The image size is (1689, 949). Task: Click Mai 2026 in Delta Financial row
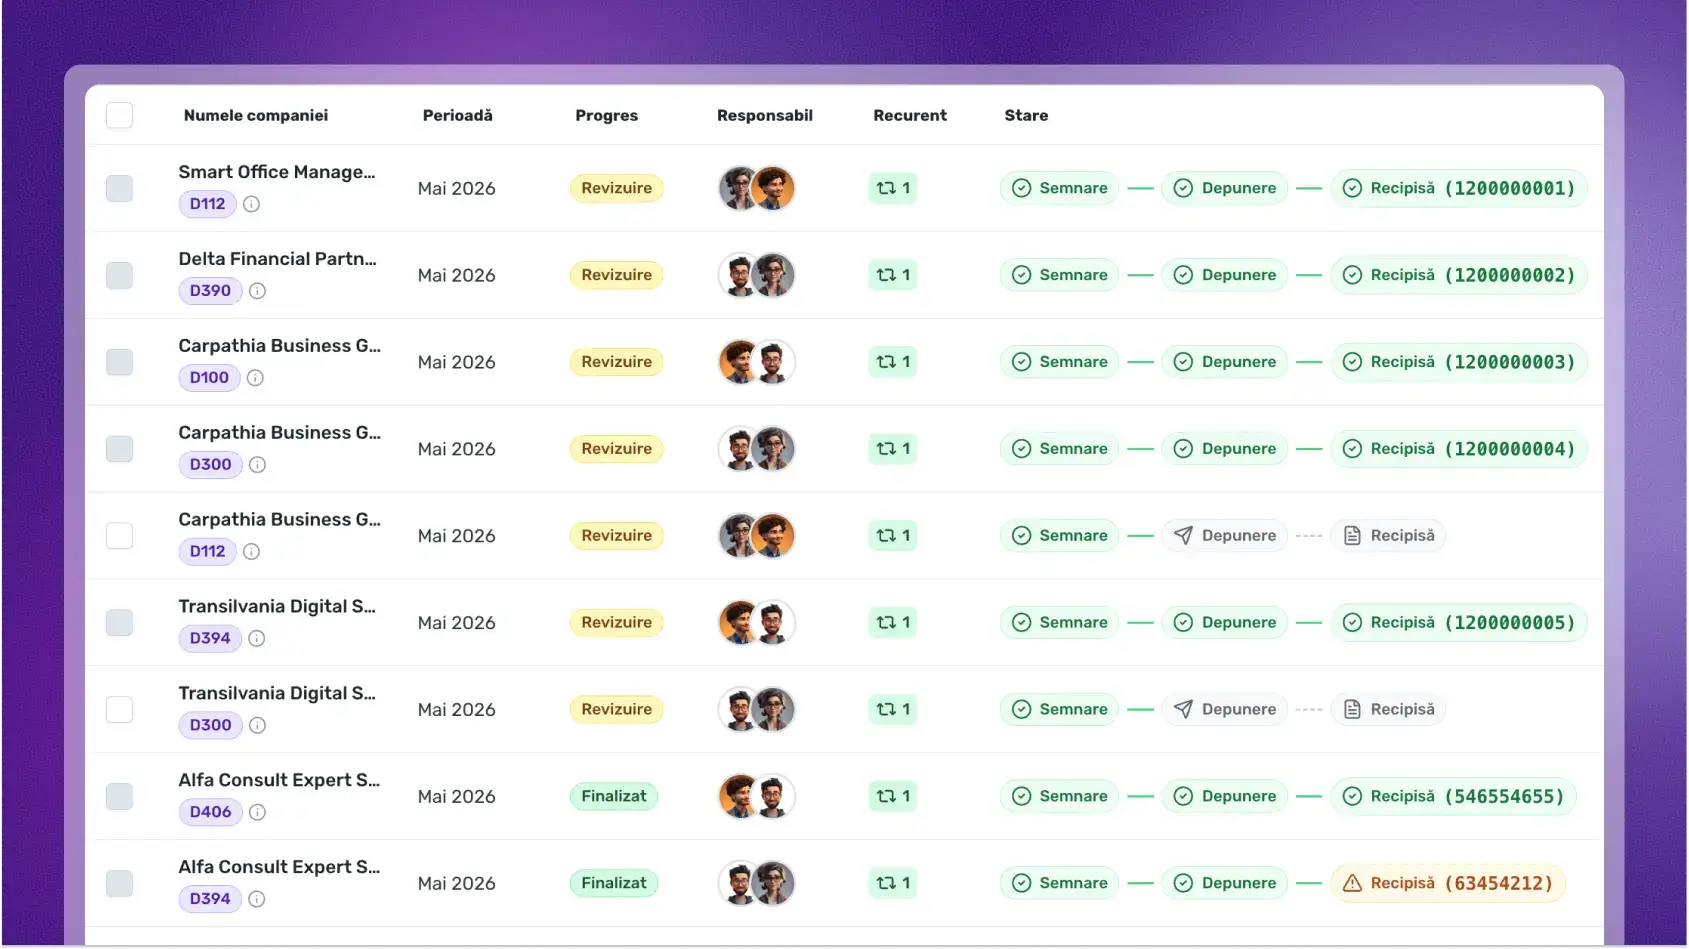pos(457,275)
